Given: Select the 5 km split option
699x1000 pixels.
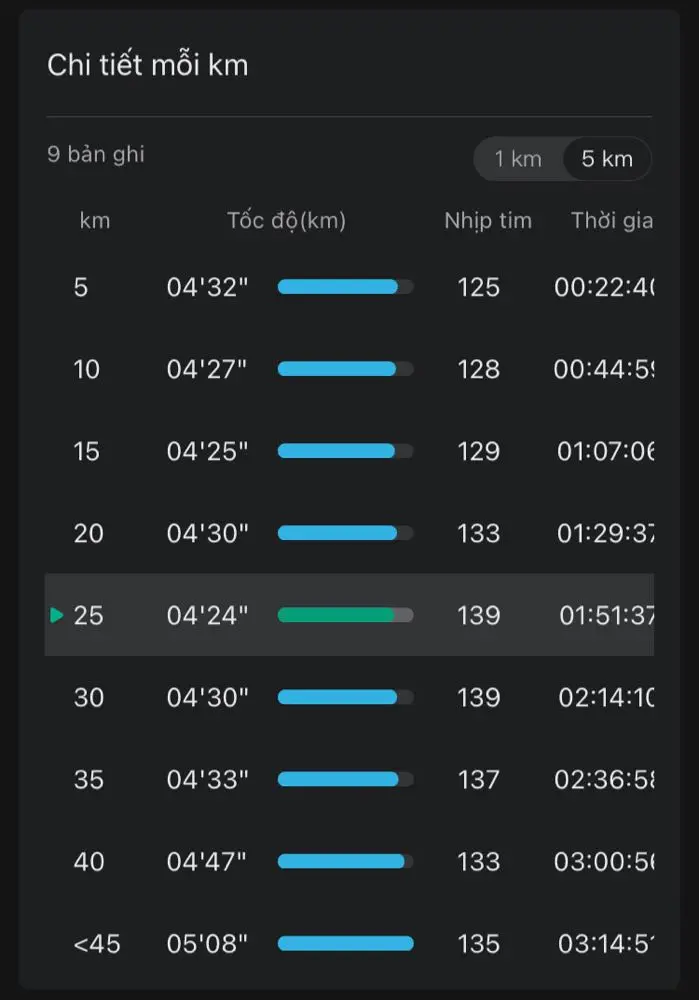Looking at the screenshot, I should tap(607, 159).
